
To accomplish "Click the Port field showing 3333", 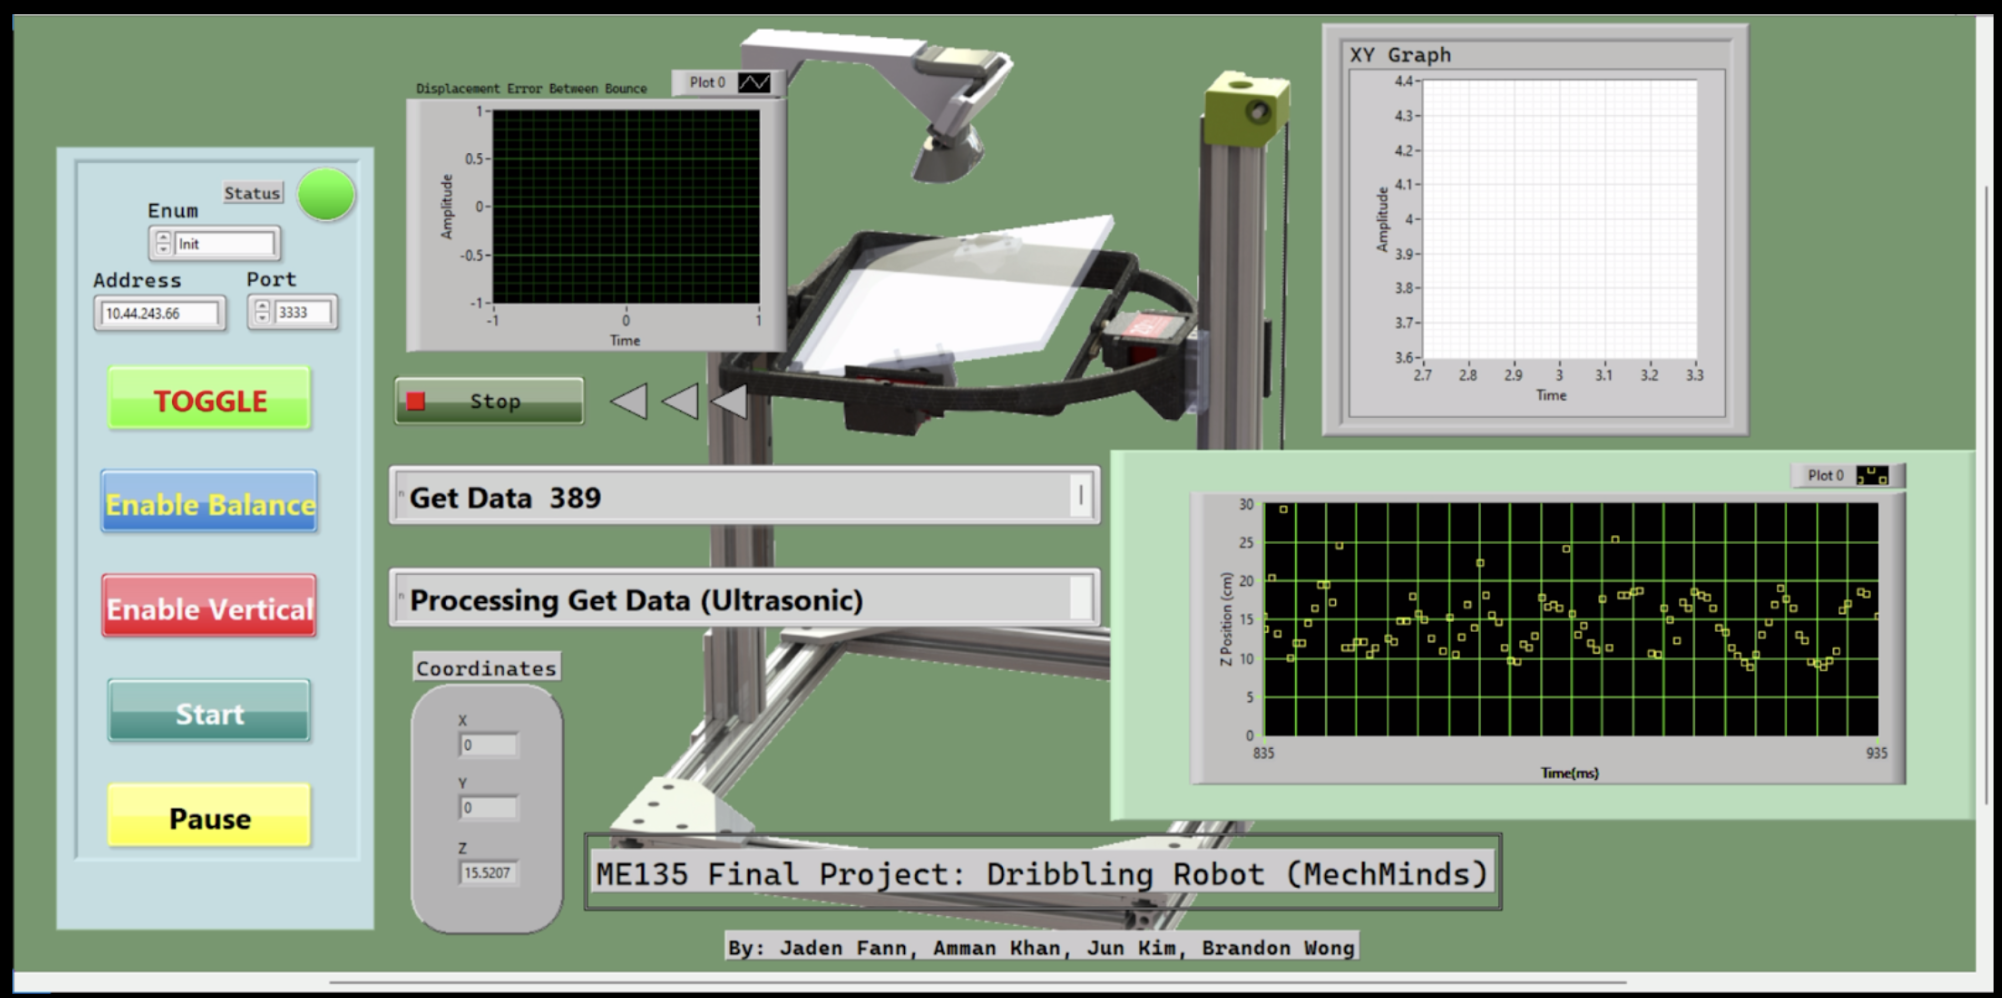I will 304,312.
